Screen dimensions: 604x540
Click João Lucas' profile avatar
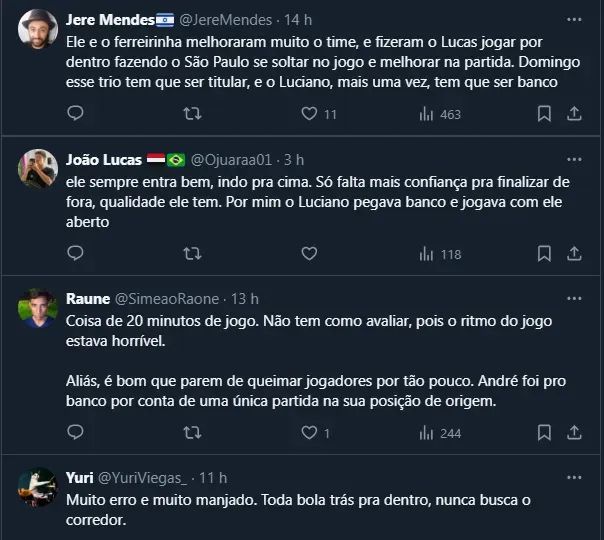[x=37, y=168]
